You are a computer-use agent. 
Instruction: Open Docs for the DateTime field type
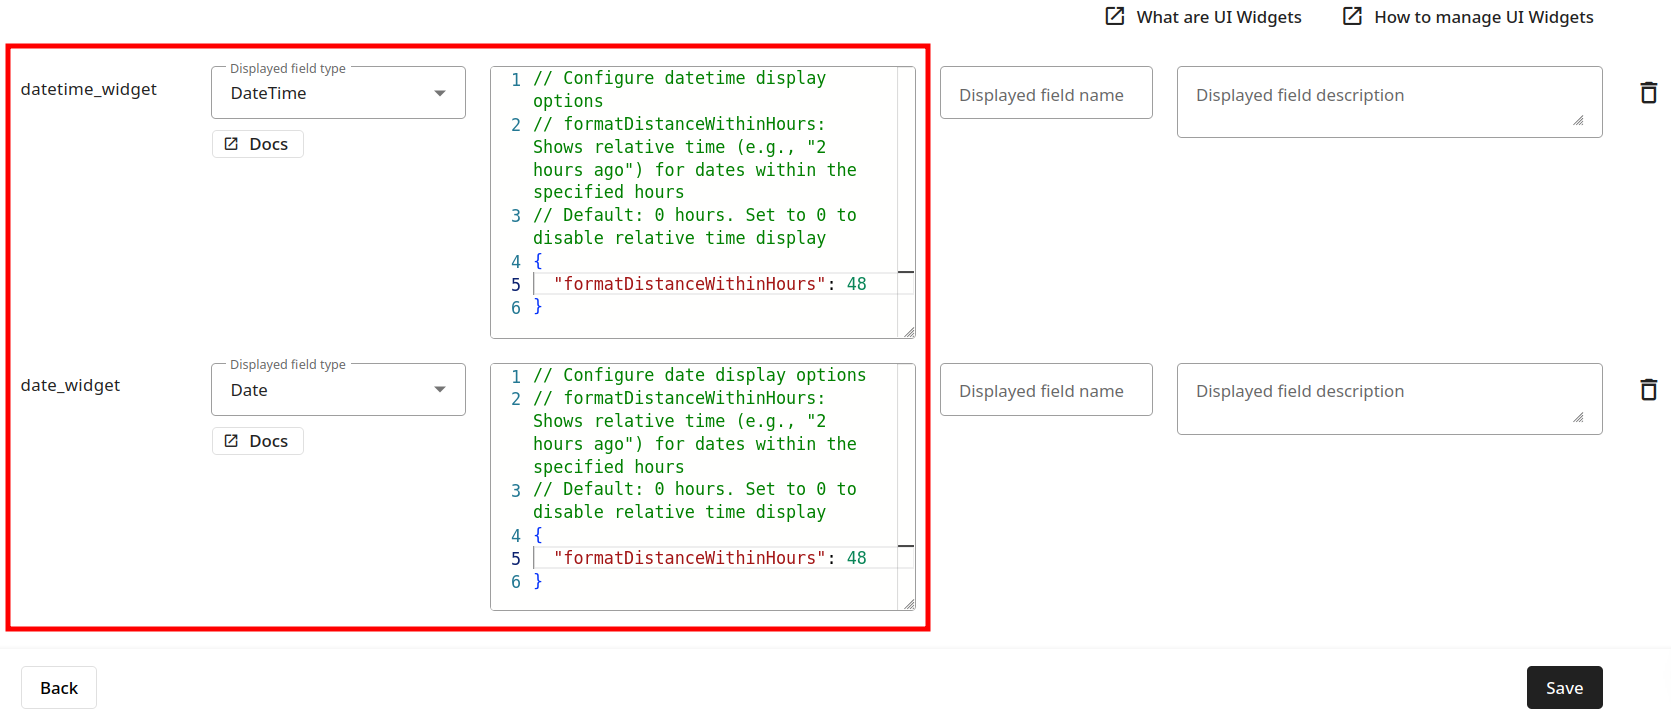point(257,144)
